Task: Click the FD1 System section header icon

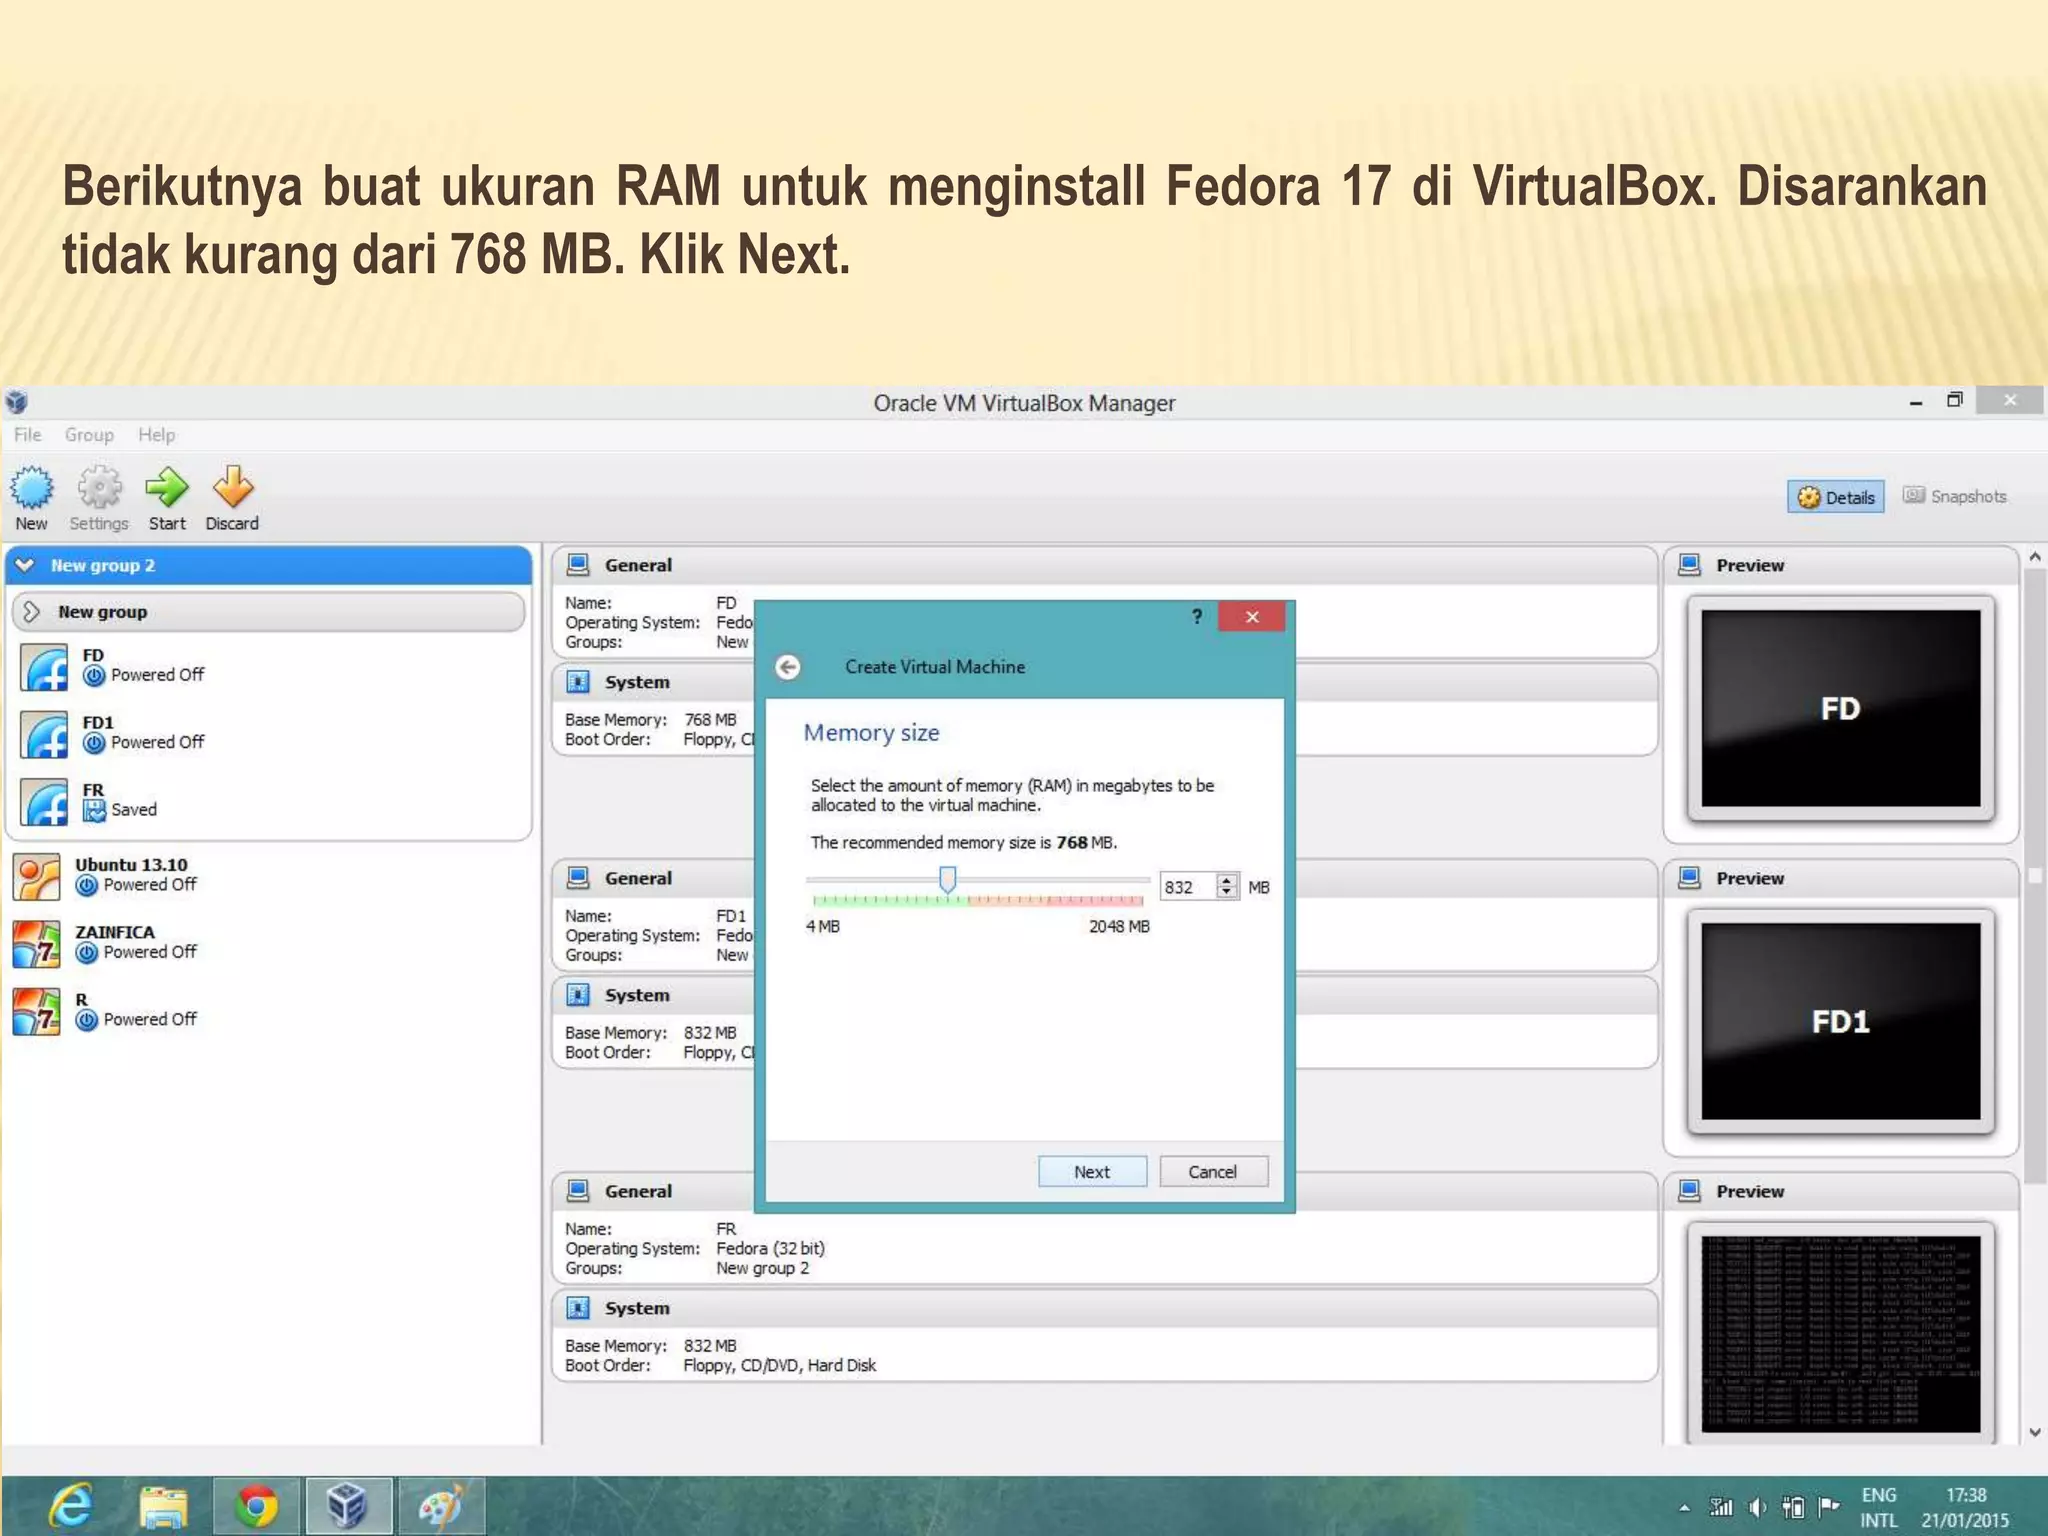Action: (x=578, y=995)
